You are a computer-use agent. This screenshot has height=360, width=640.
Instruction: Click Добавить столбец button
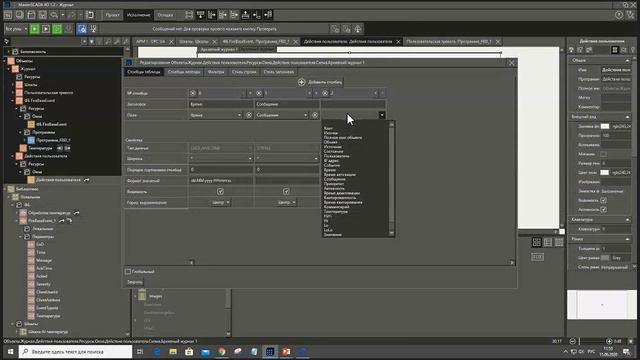320,82
